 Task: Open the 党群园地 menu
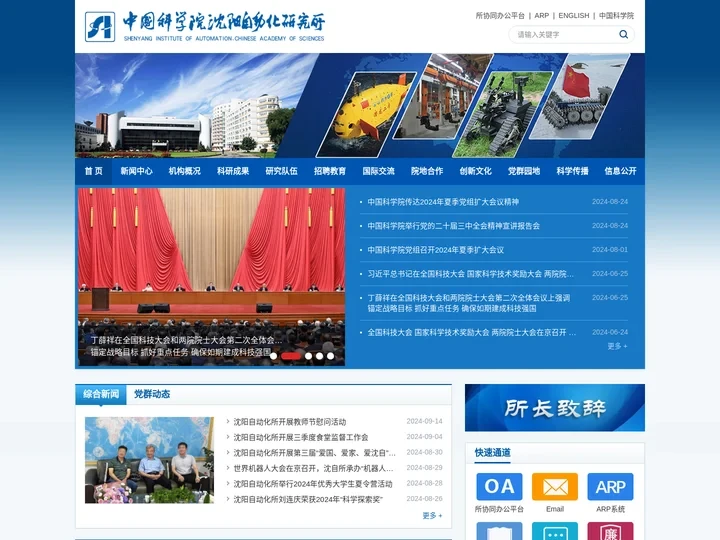click(524, 171)
